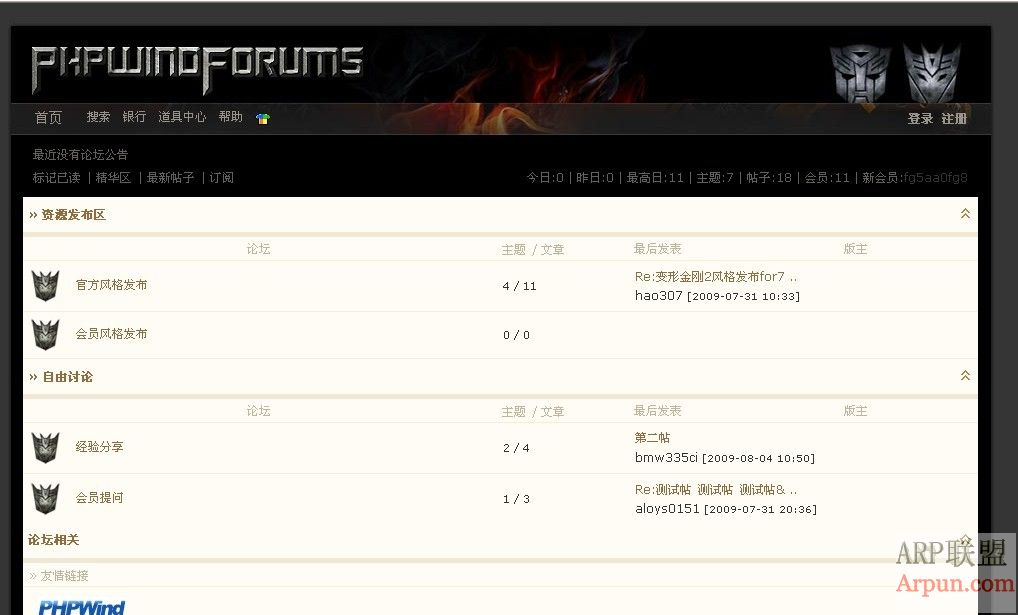
Task: Open the 精华区 link
Action: point(113,178)
